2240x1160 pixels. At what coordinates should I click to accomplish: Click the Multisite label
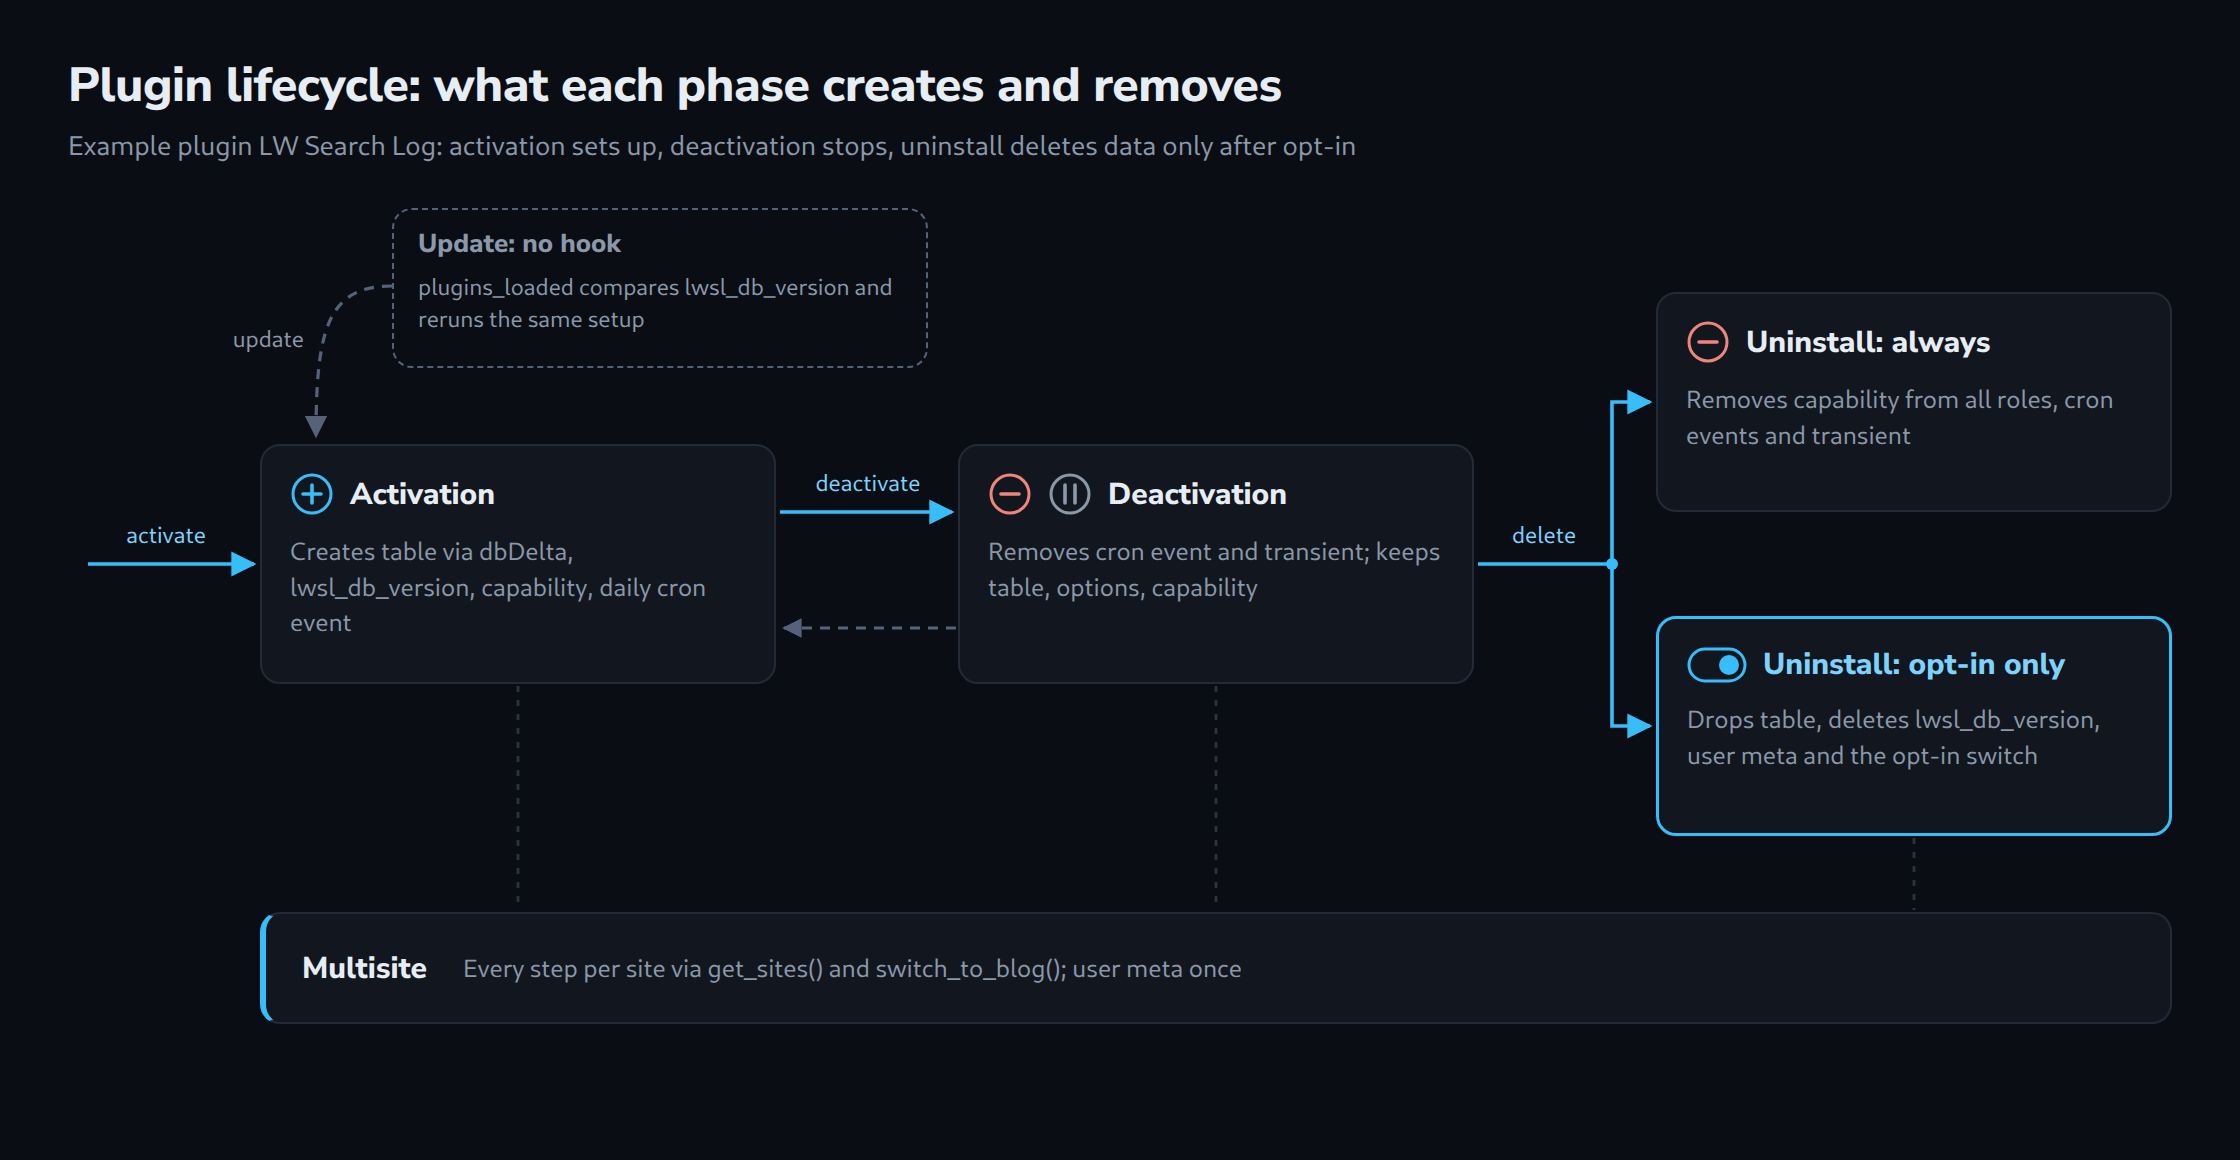(364, 968)
